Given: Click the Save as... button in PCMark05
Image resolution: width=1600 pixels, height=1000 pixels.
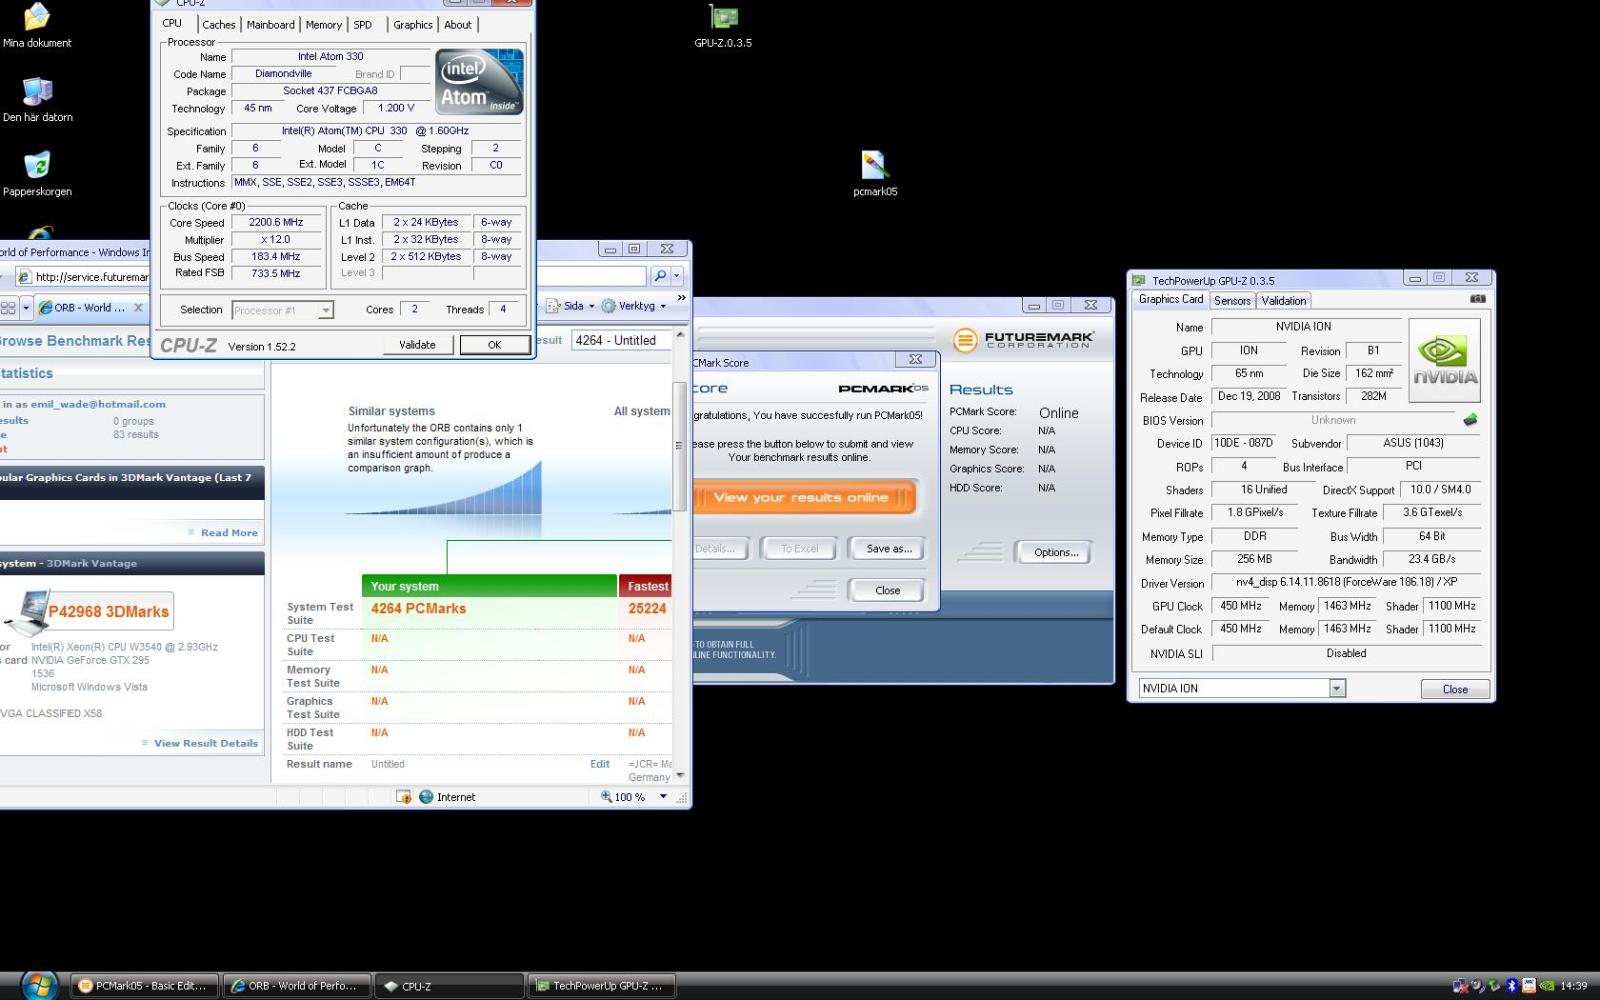Looking at the screenshot, I should pos(888,548).
